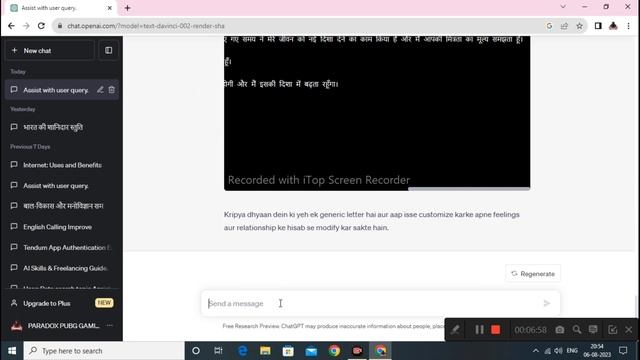This screenshot has width=640, height=360.
Task: Bookmark this page with the star icon
Action: click(x=579, y=26)
